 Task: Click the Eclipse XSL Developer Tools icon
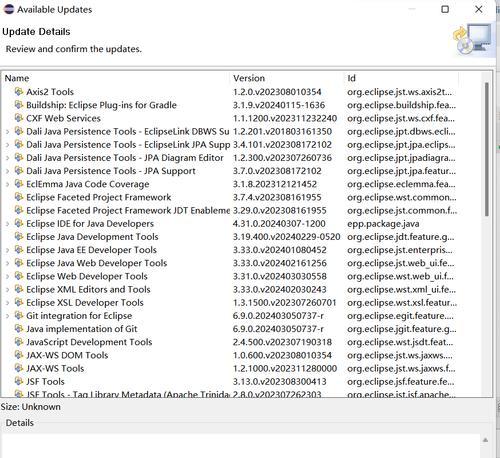[19, 302]
